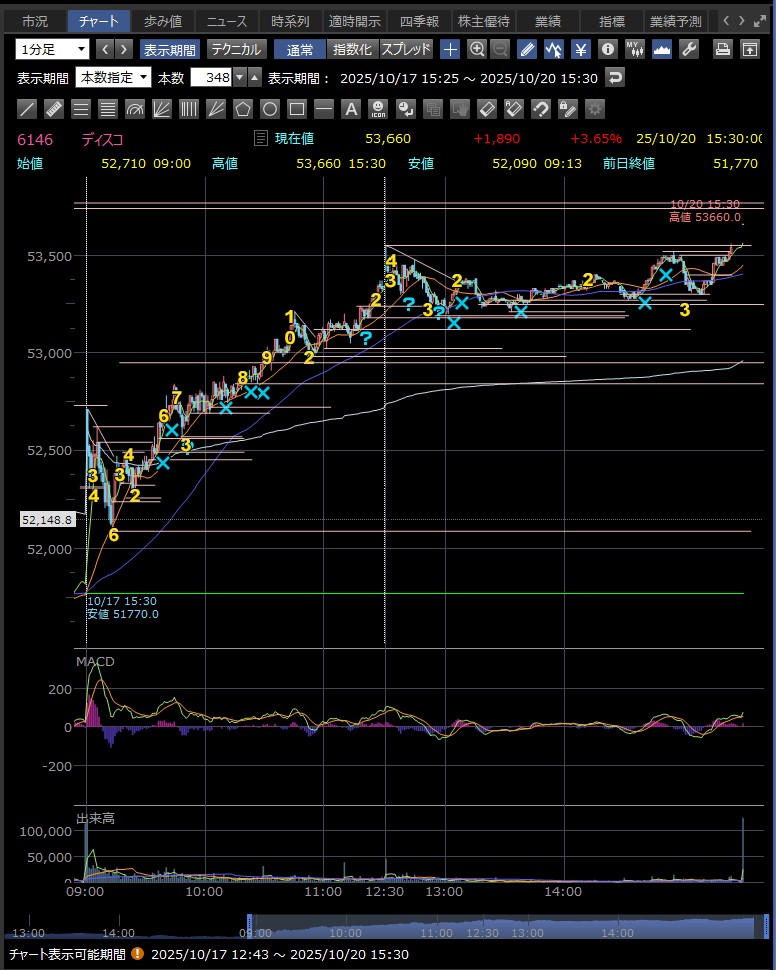Click the information 'i' icon
776x970 pixels.
[x=607, y=49]
